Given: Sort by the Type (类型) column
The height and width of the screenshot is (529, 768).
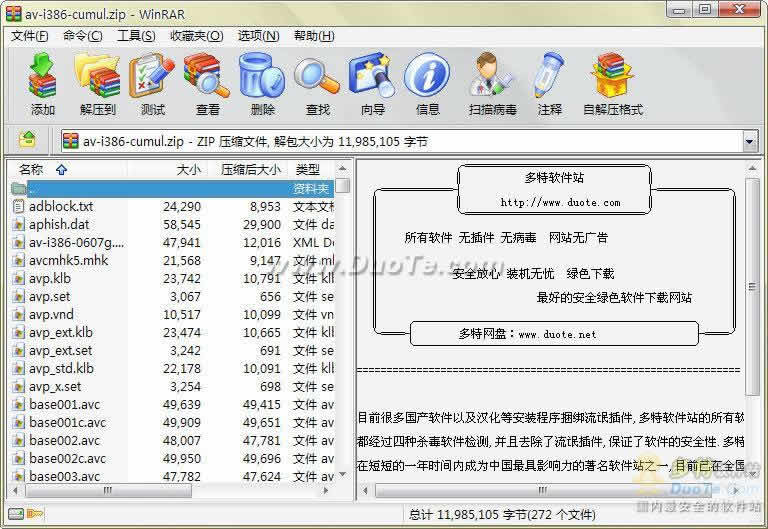Looking at the screenshot, I should coord(311,169).
